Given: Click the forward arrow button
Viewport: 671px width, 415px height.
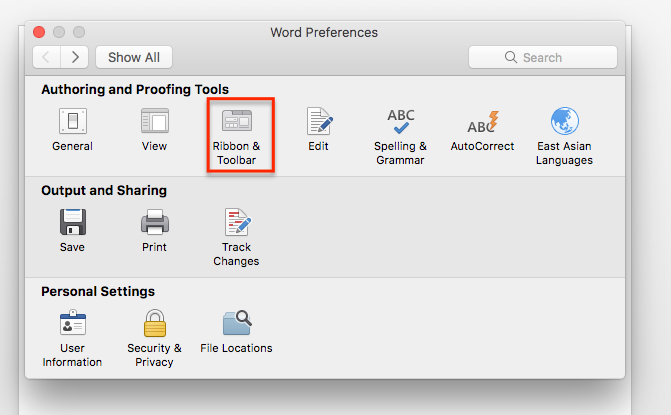Looking at the screenshot, I should tap(75, 57).
